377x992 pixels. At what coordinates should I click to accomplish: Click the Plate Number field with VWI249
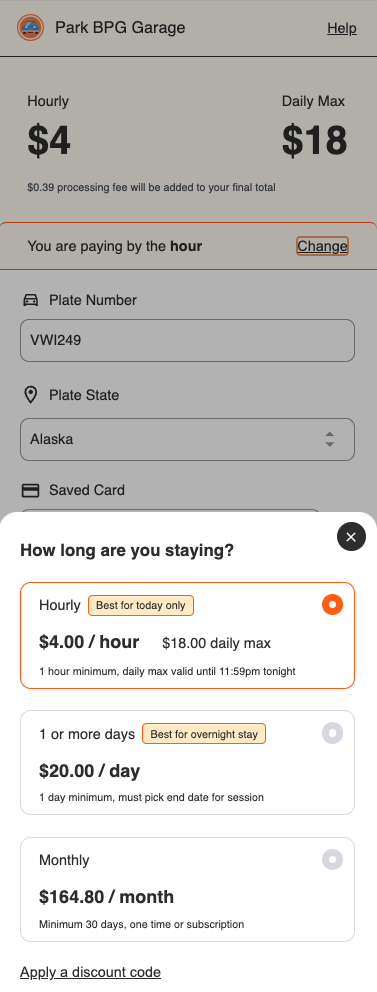(187, 340)
